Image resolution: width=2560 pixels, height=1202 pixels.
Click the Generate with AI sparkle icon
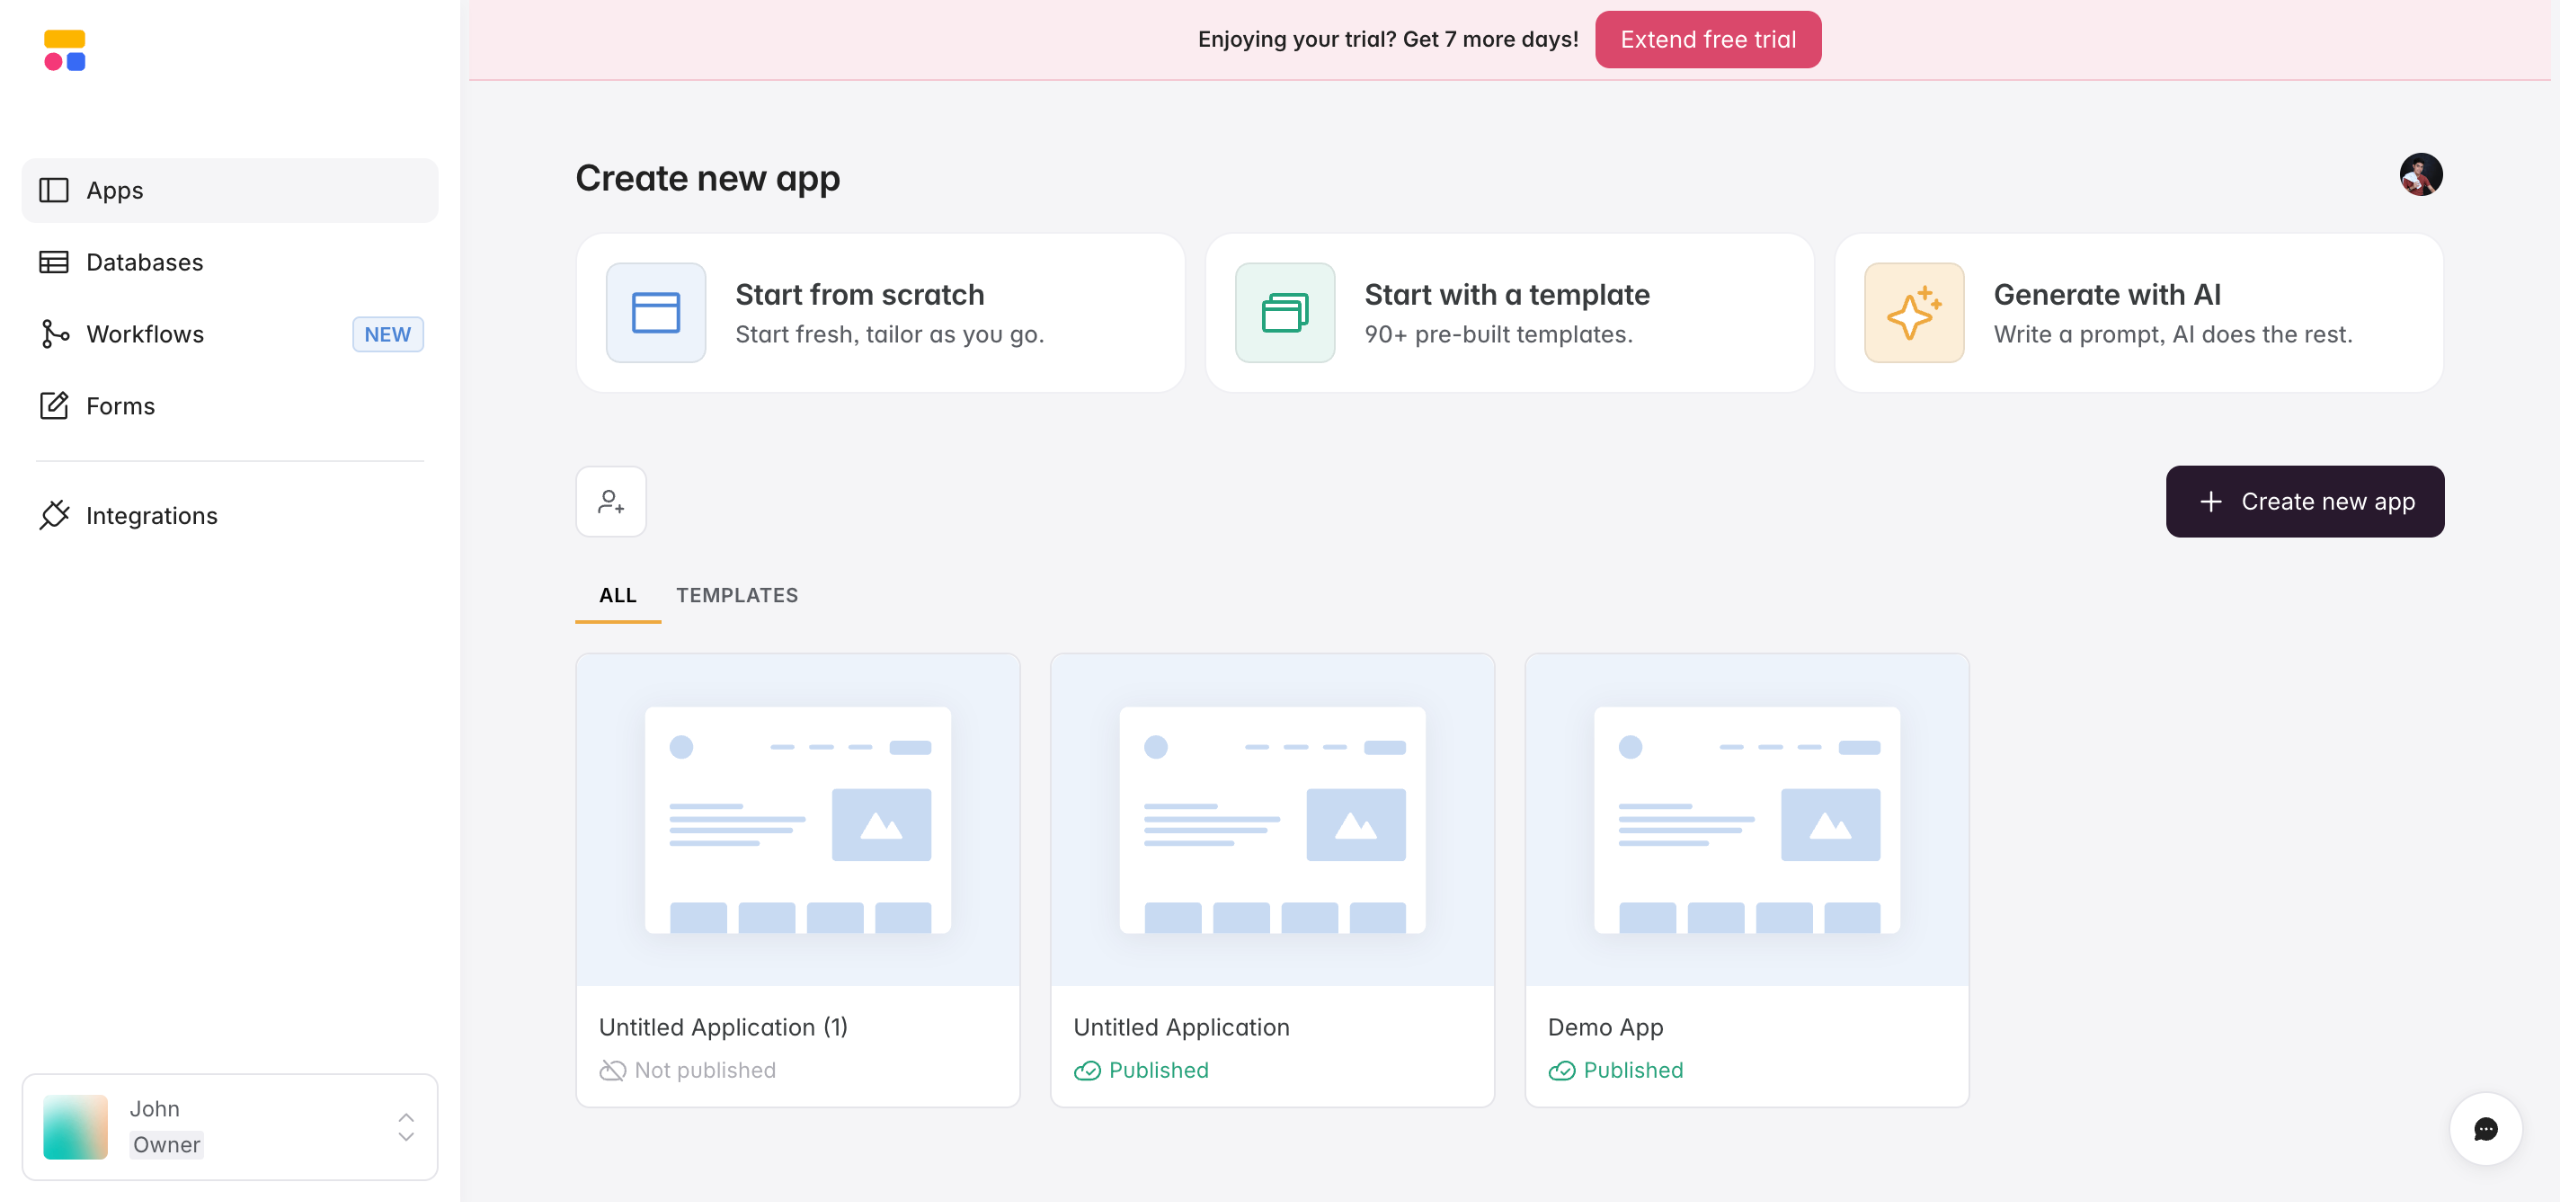pyautogui.click(x=1914, y=313)
